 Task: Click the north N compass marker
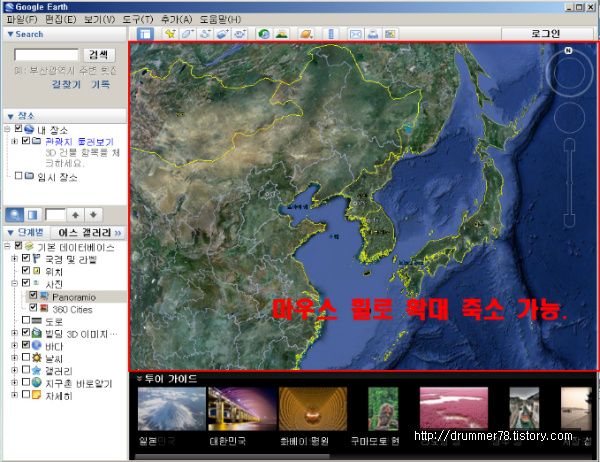[568, 50]
